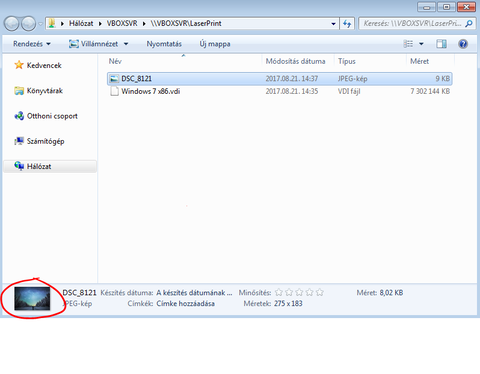Click the Nyomtatás button

click(164, 44)
